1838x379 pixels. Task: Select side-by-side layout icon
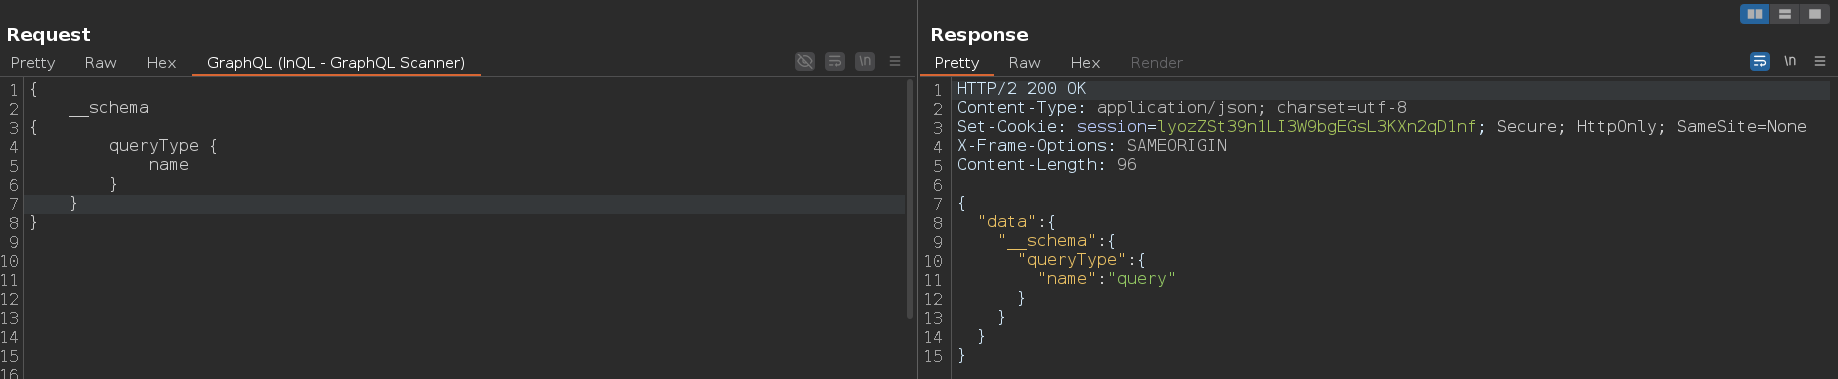click(1755, 14)
